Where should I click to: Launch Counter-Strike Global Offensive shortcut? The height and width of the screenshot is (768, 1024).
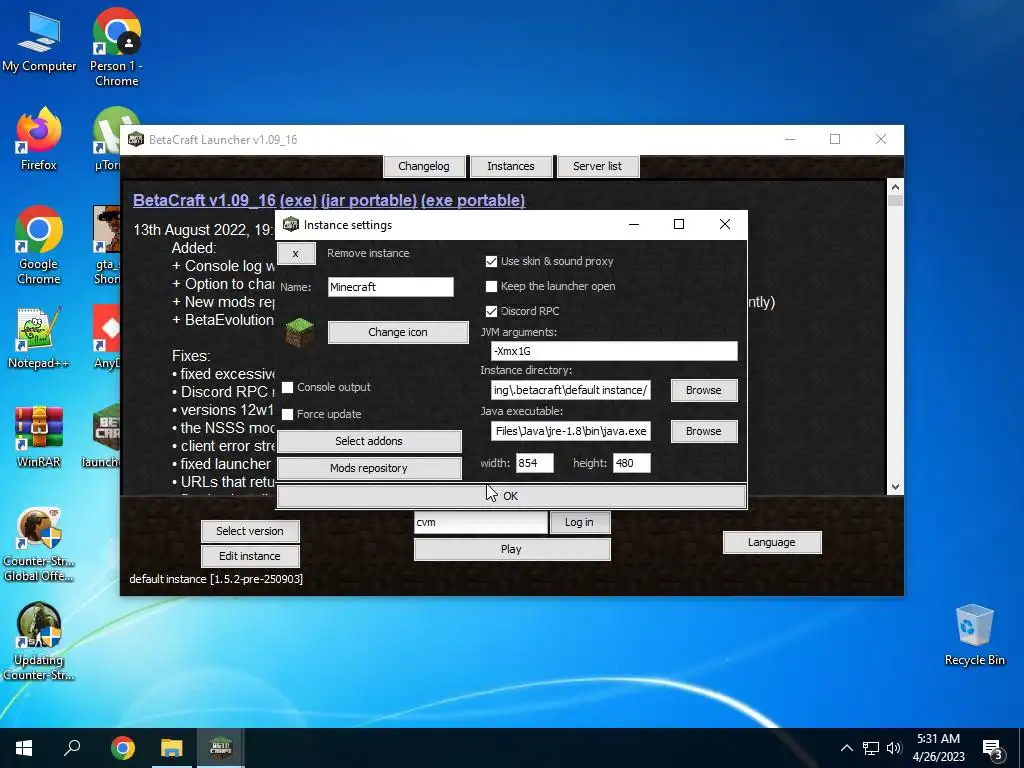tap(39, 545)
